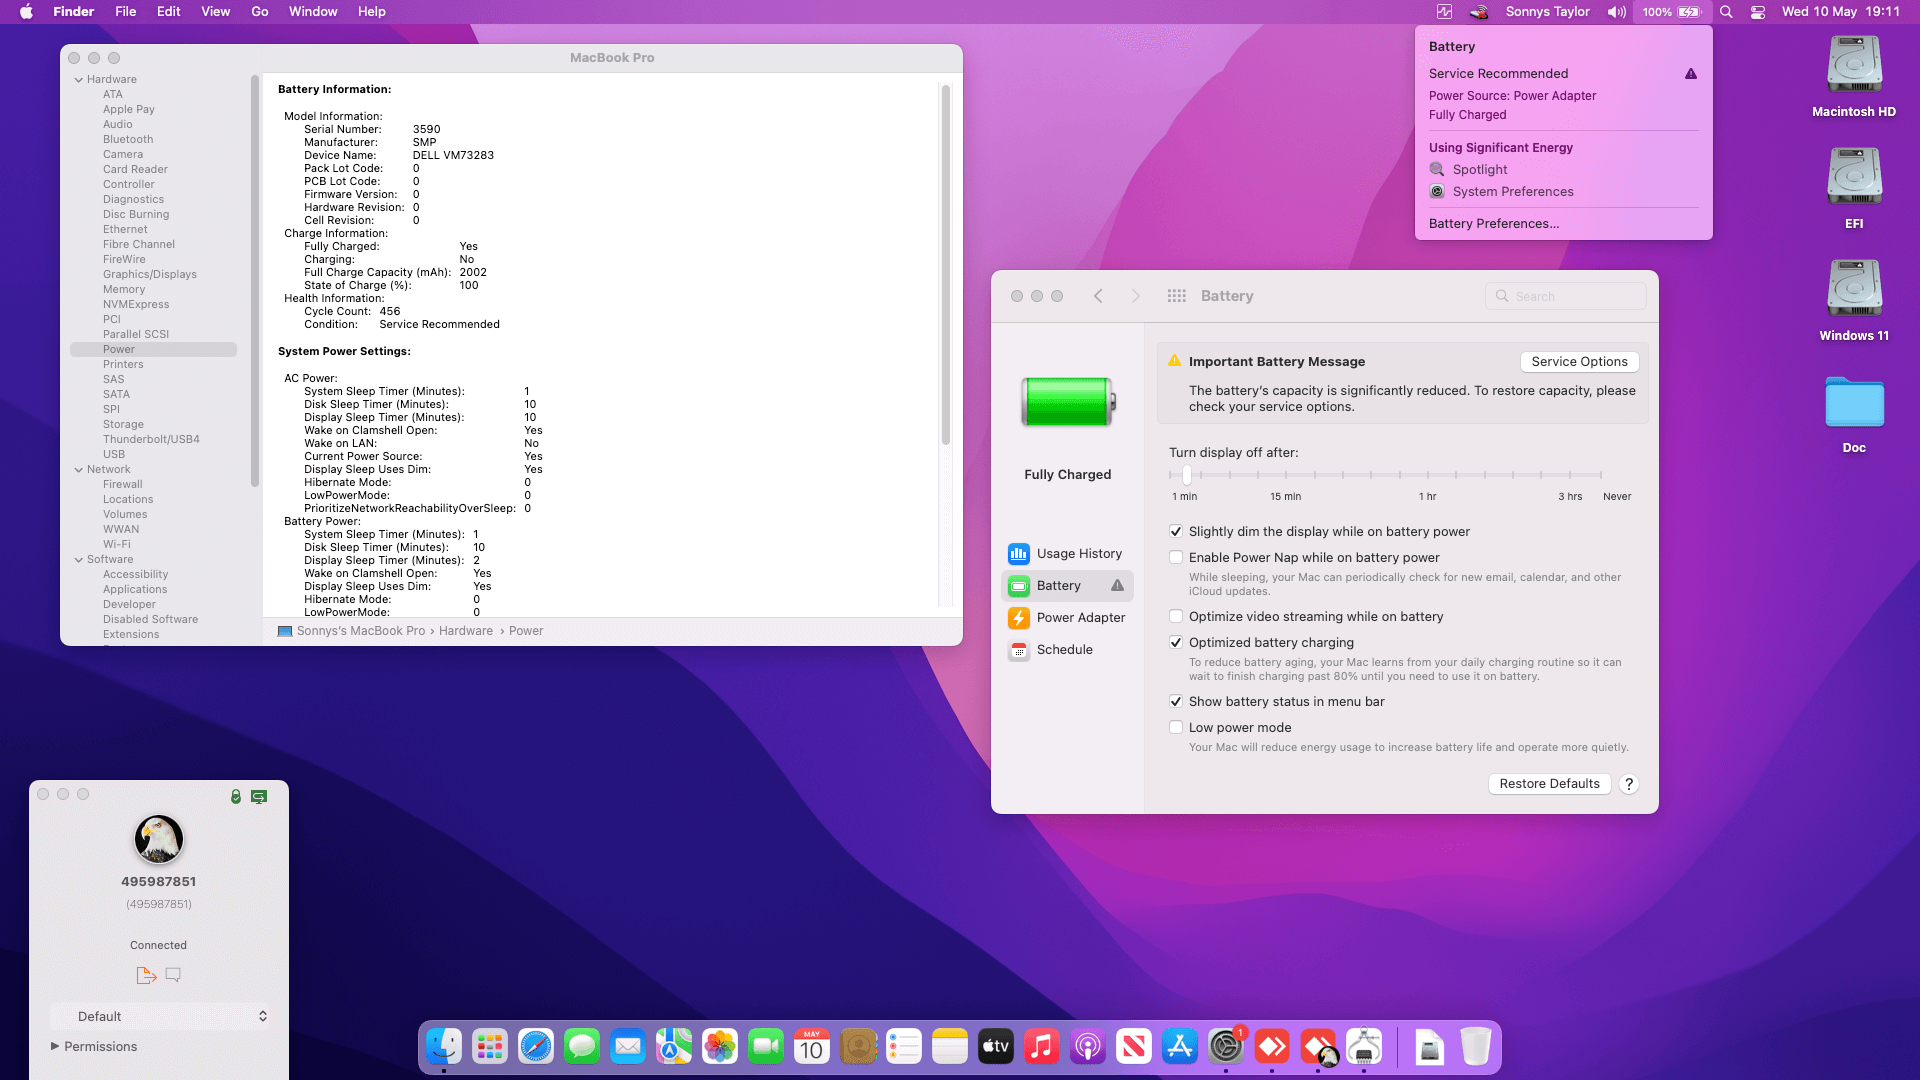Image resolution: width=1920 pixels, height=1080 pixels.
Task: Select the Doc folder on desktop
Action: 1854,414
